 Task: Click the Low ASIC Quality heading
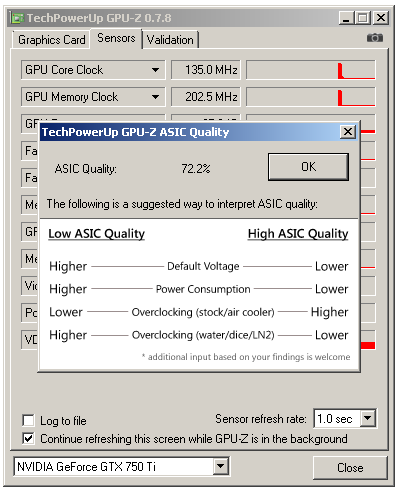coord(97,234)
